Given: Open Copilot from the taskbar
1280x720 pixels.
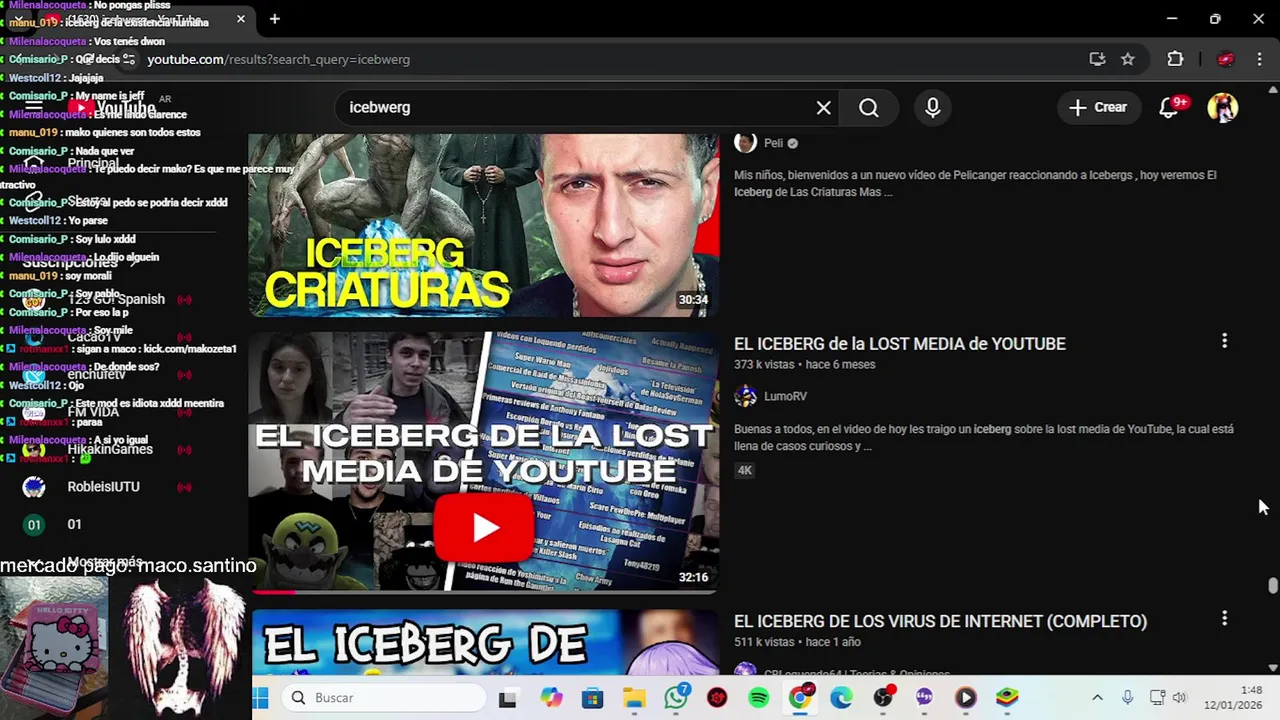Looking at the screenshot, I should coord(551,698).
